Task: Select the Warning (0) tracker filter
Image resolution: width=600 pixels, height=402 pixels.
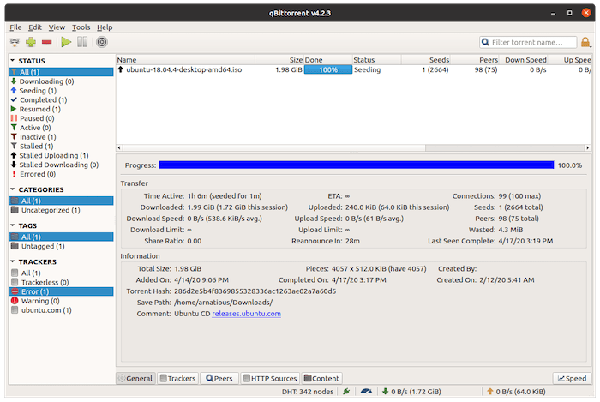Action: click(61, 301)
